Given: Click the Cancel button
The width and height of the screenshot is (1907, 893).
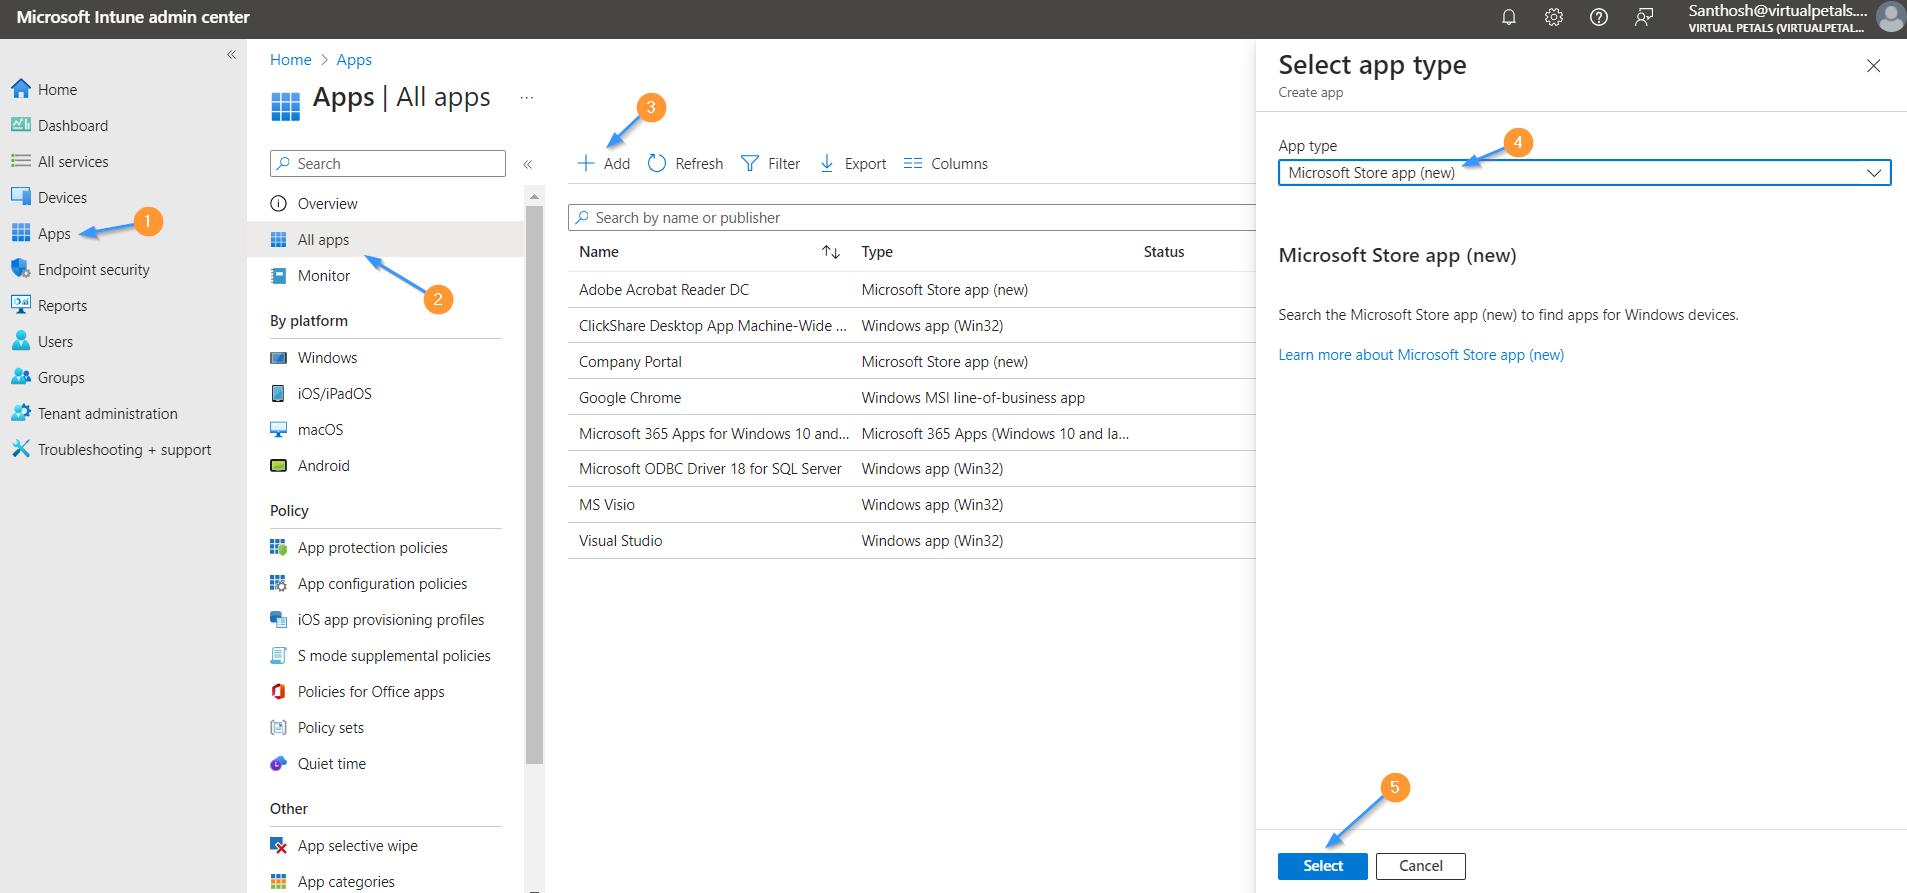Looking at the screenshot, I should point(1420,866).
